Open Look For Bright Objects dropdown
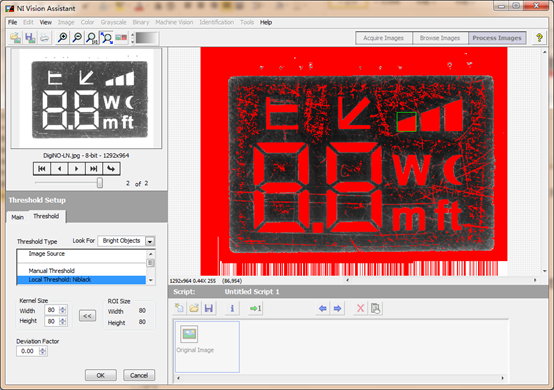This screenshot has width=554, height=390. coord(150,241)
